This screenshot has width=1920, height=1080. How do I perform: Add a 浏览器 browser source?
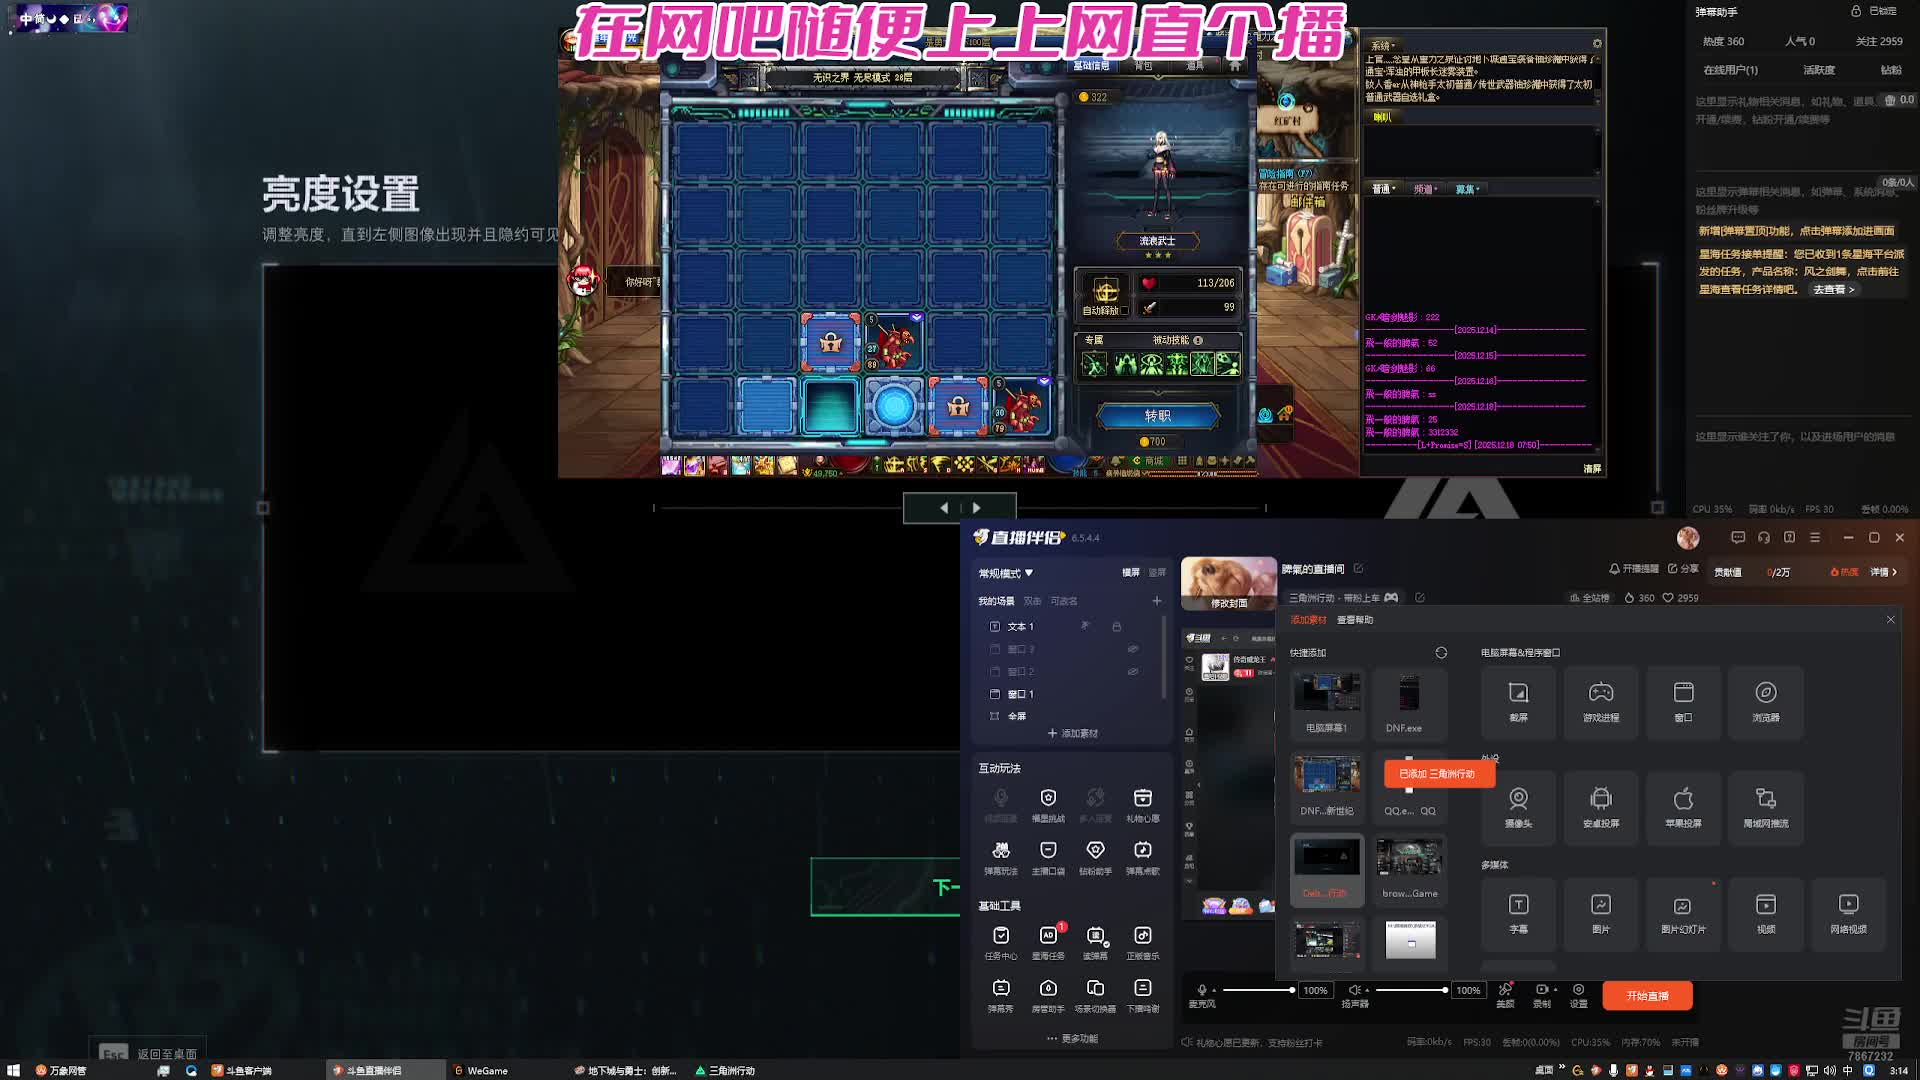tap(1765, 701)
